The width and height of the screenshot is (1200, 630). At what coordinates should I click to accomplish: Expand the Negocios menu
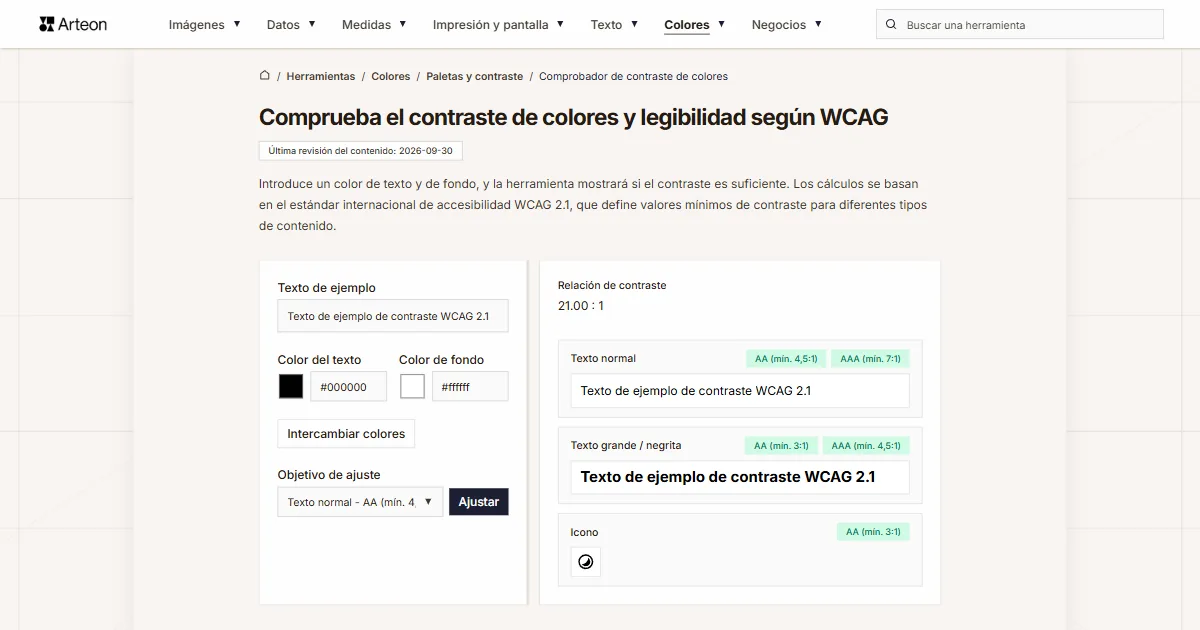pos(787,24)
